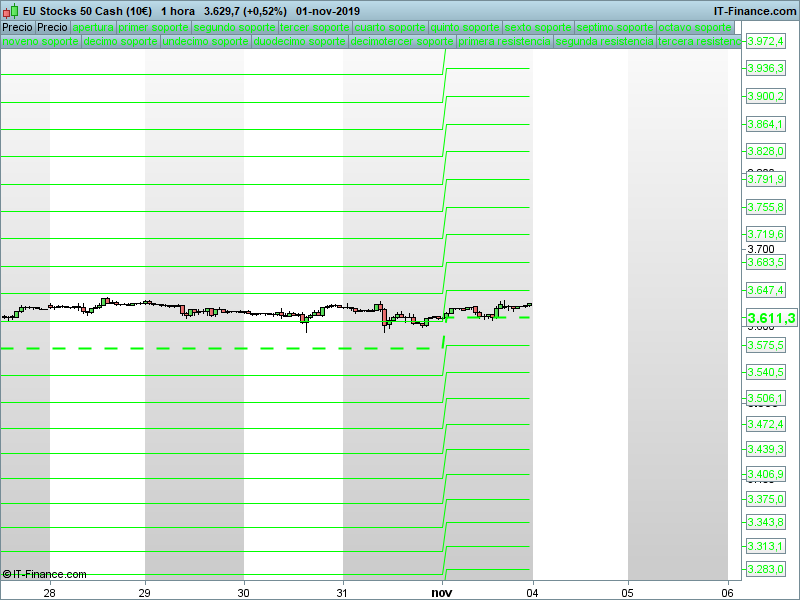Click the 3.506,1 price level label
The height and width of the screenshot is (600, 800).
[765, 398]
